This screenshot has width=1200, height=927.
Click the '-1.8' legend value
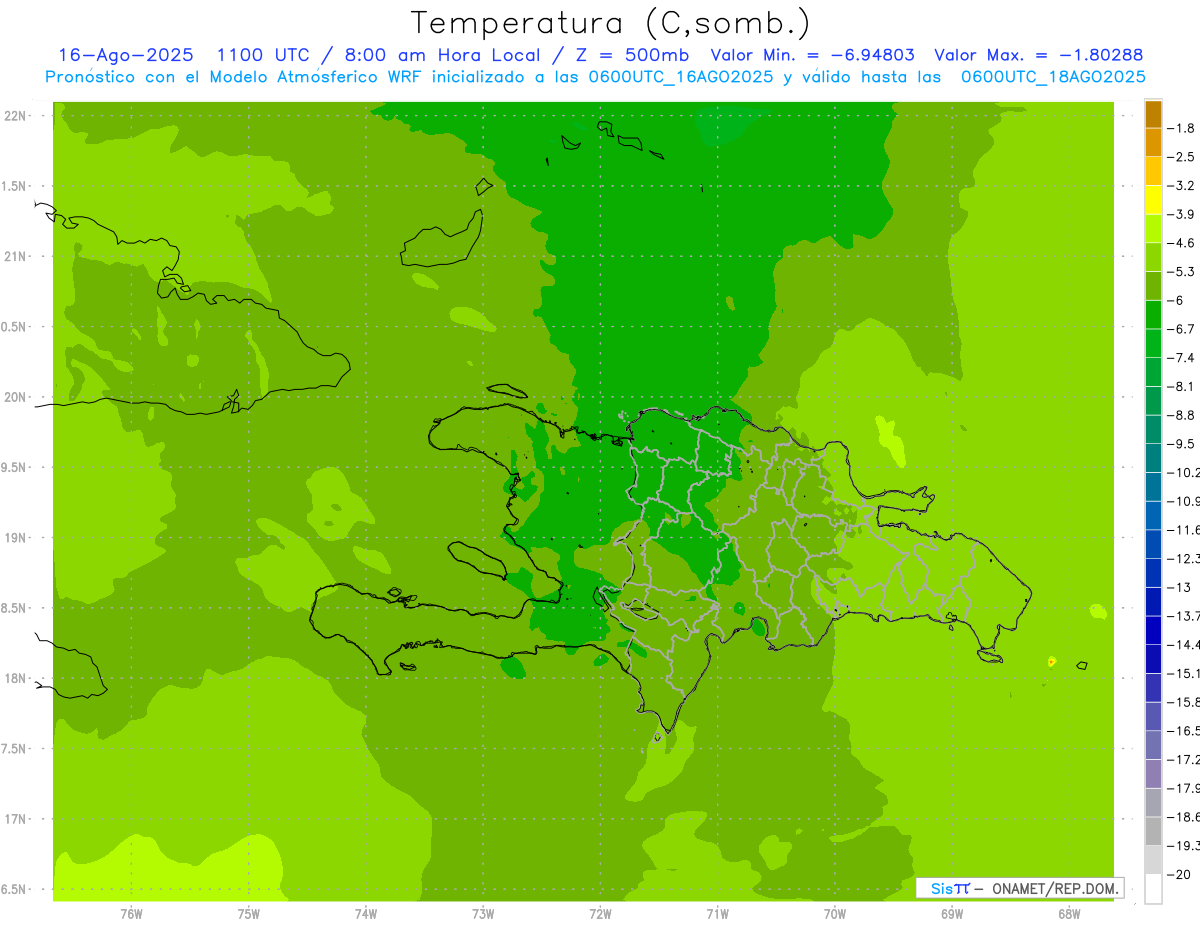tap(1181, 128)
